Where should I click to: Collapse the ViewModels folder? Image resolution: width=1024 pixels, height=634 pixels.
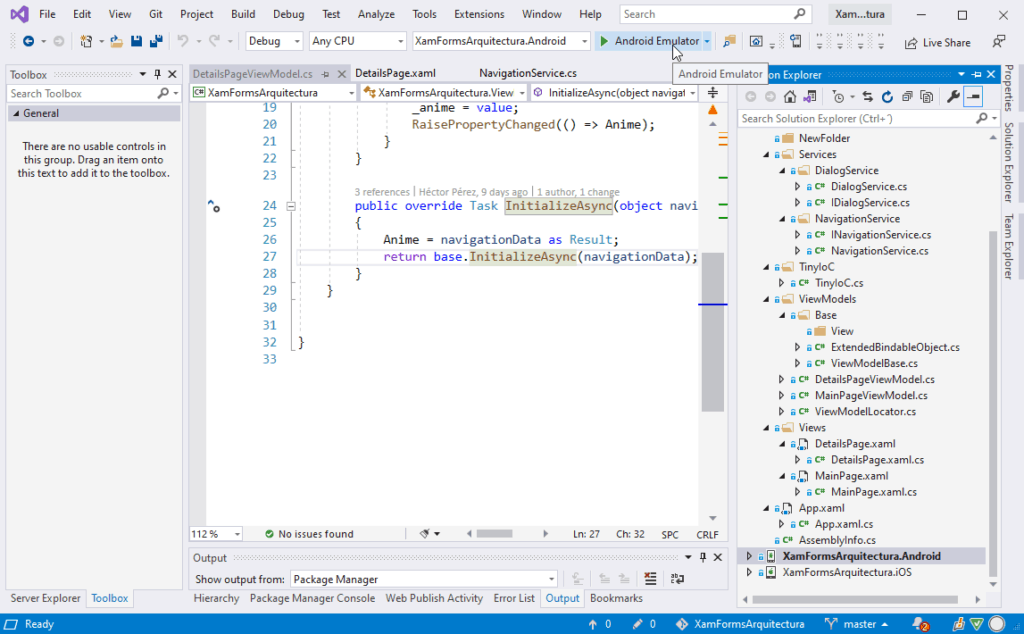(x=767, y=299)
